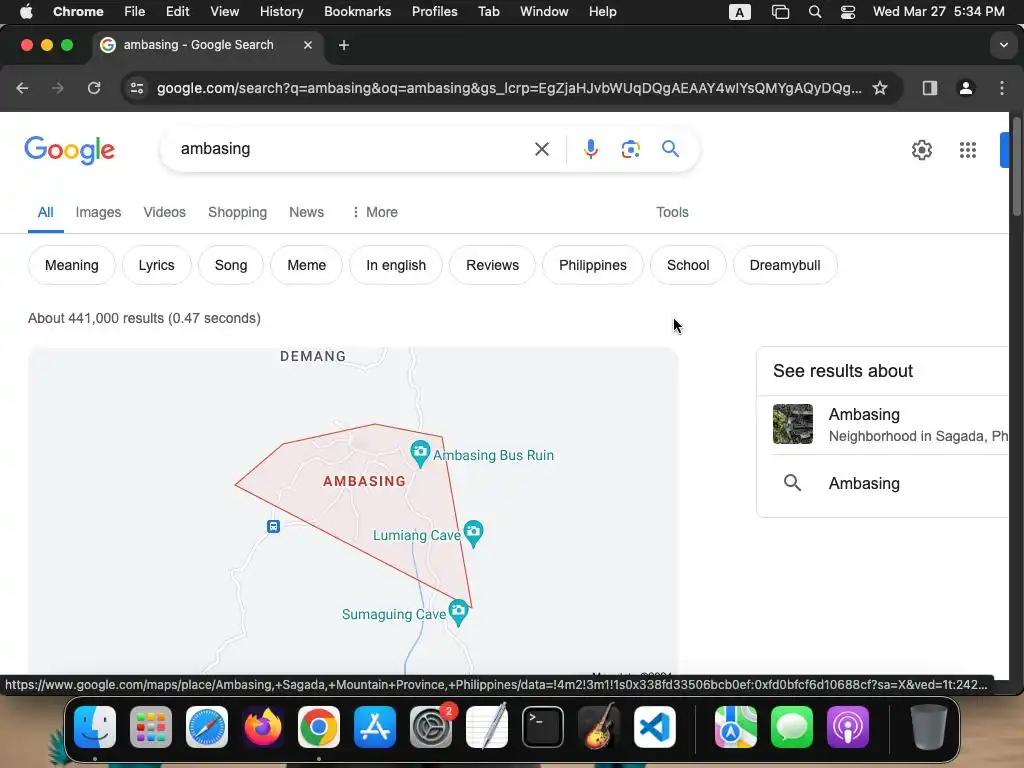This screenshot has width=1024, height=768.
Task: Open the History menu
Action: tap(281, 12)
